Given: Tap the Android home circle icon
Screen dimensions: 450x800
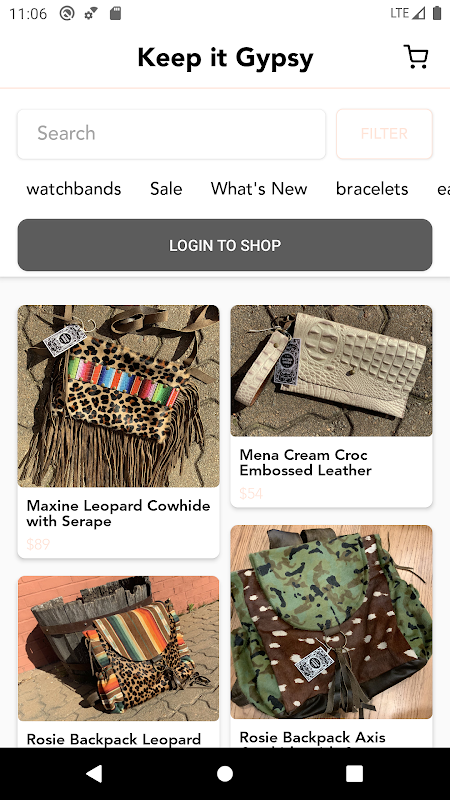Looking at the screenshot, I should tap(224, 773).
